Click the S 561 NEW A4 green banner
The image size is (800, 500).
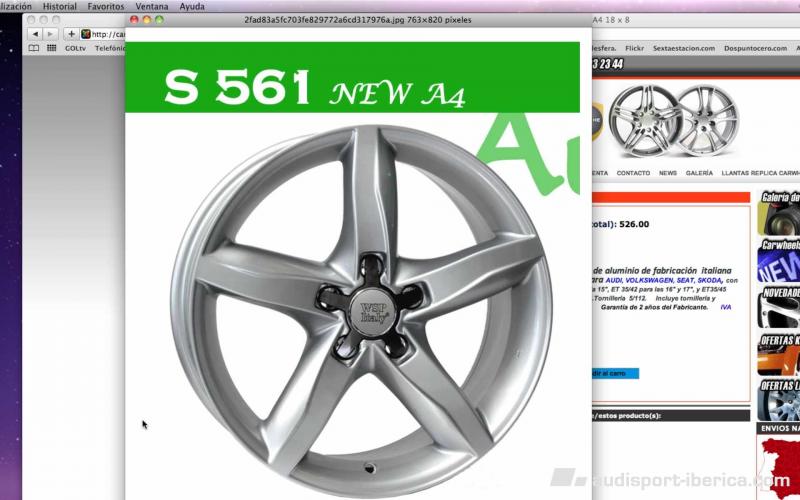(x=352, y=77)
